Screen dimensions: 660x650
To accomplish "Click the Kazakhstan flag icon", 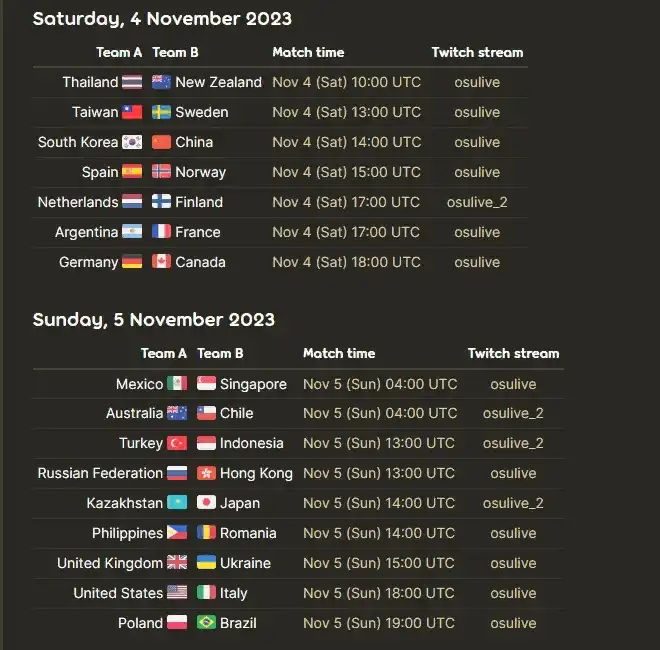I will [x=177, y=503].
